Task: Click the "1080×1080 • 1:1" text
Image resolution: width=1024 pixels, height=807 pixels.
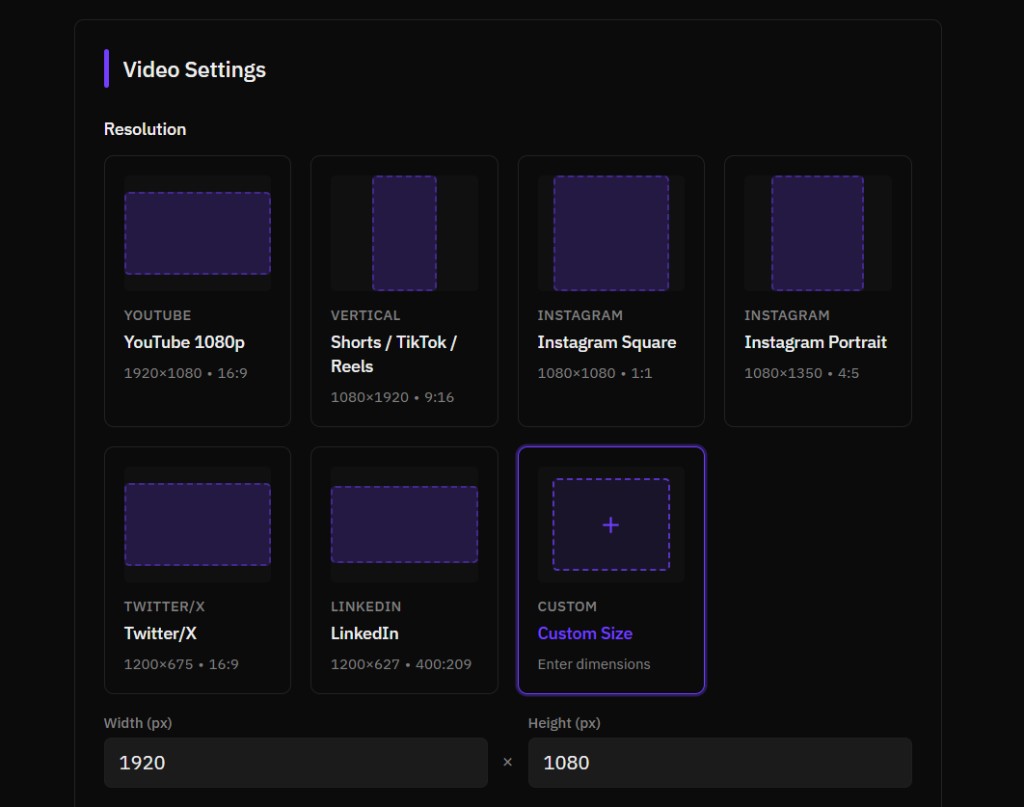Action: pyautogui.click(x=594, y=373)
